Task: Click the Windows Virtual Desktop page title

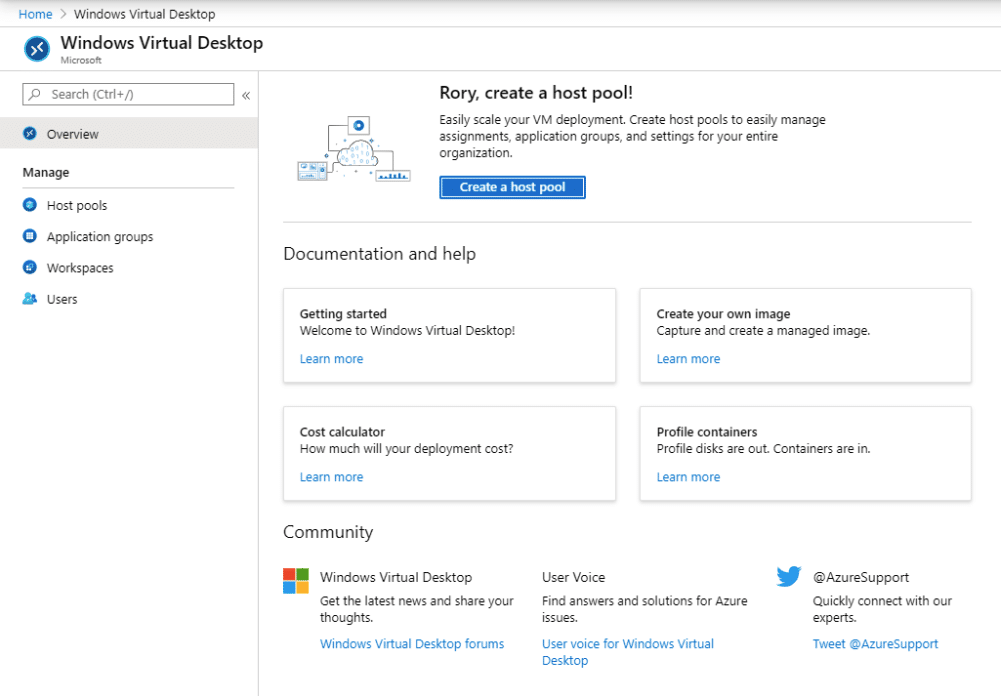Action: click(162, 43)
